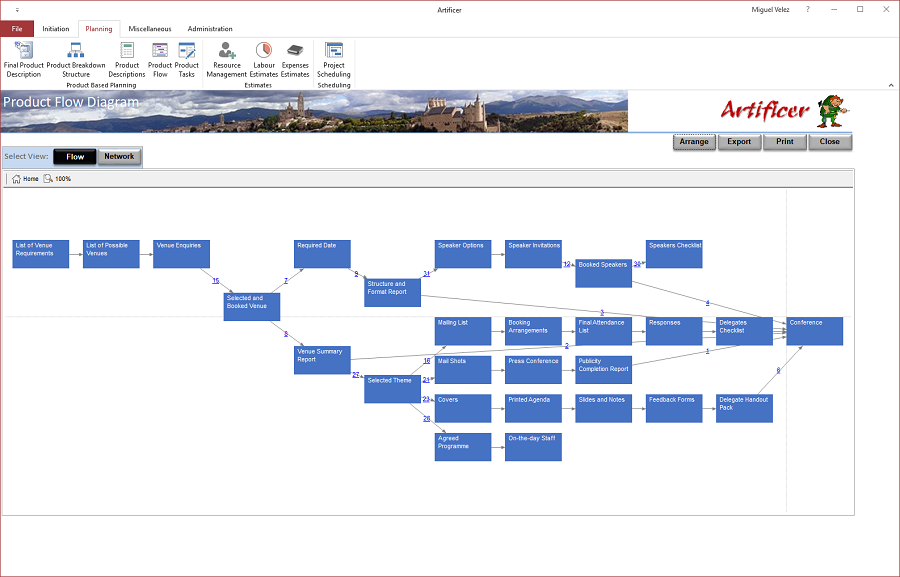Open Project Scheduling

click(x=333, y=59)
